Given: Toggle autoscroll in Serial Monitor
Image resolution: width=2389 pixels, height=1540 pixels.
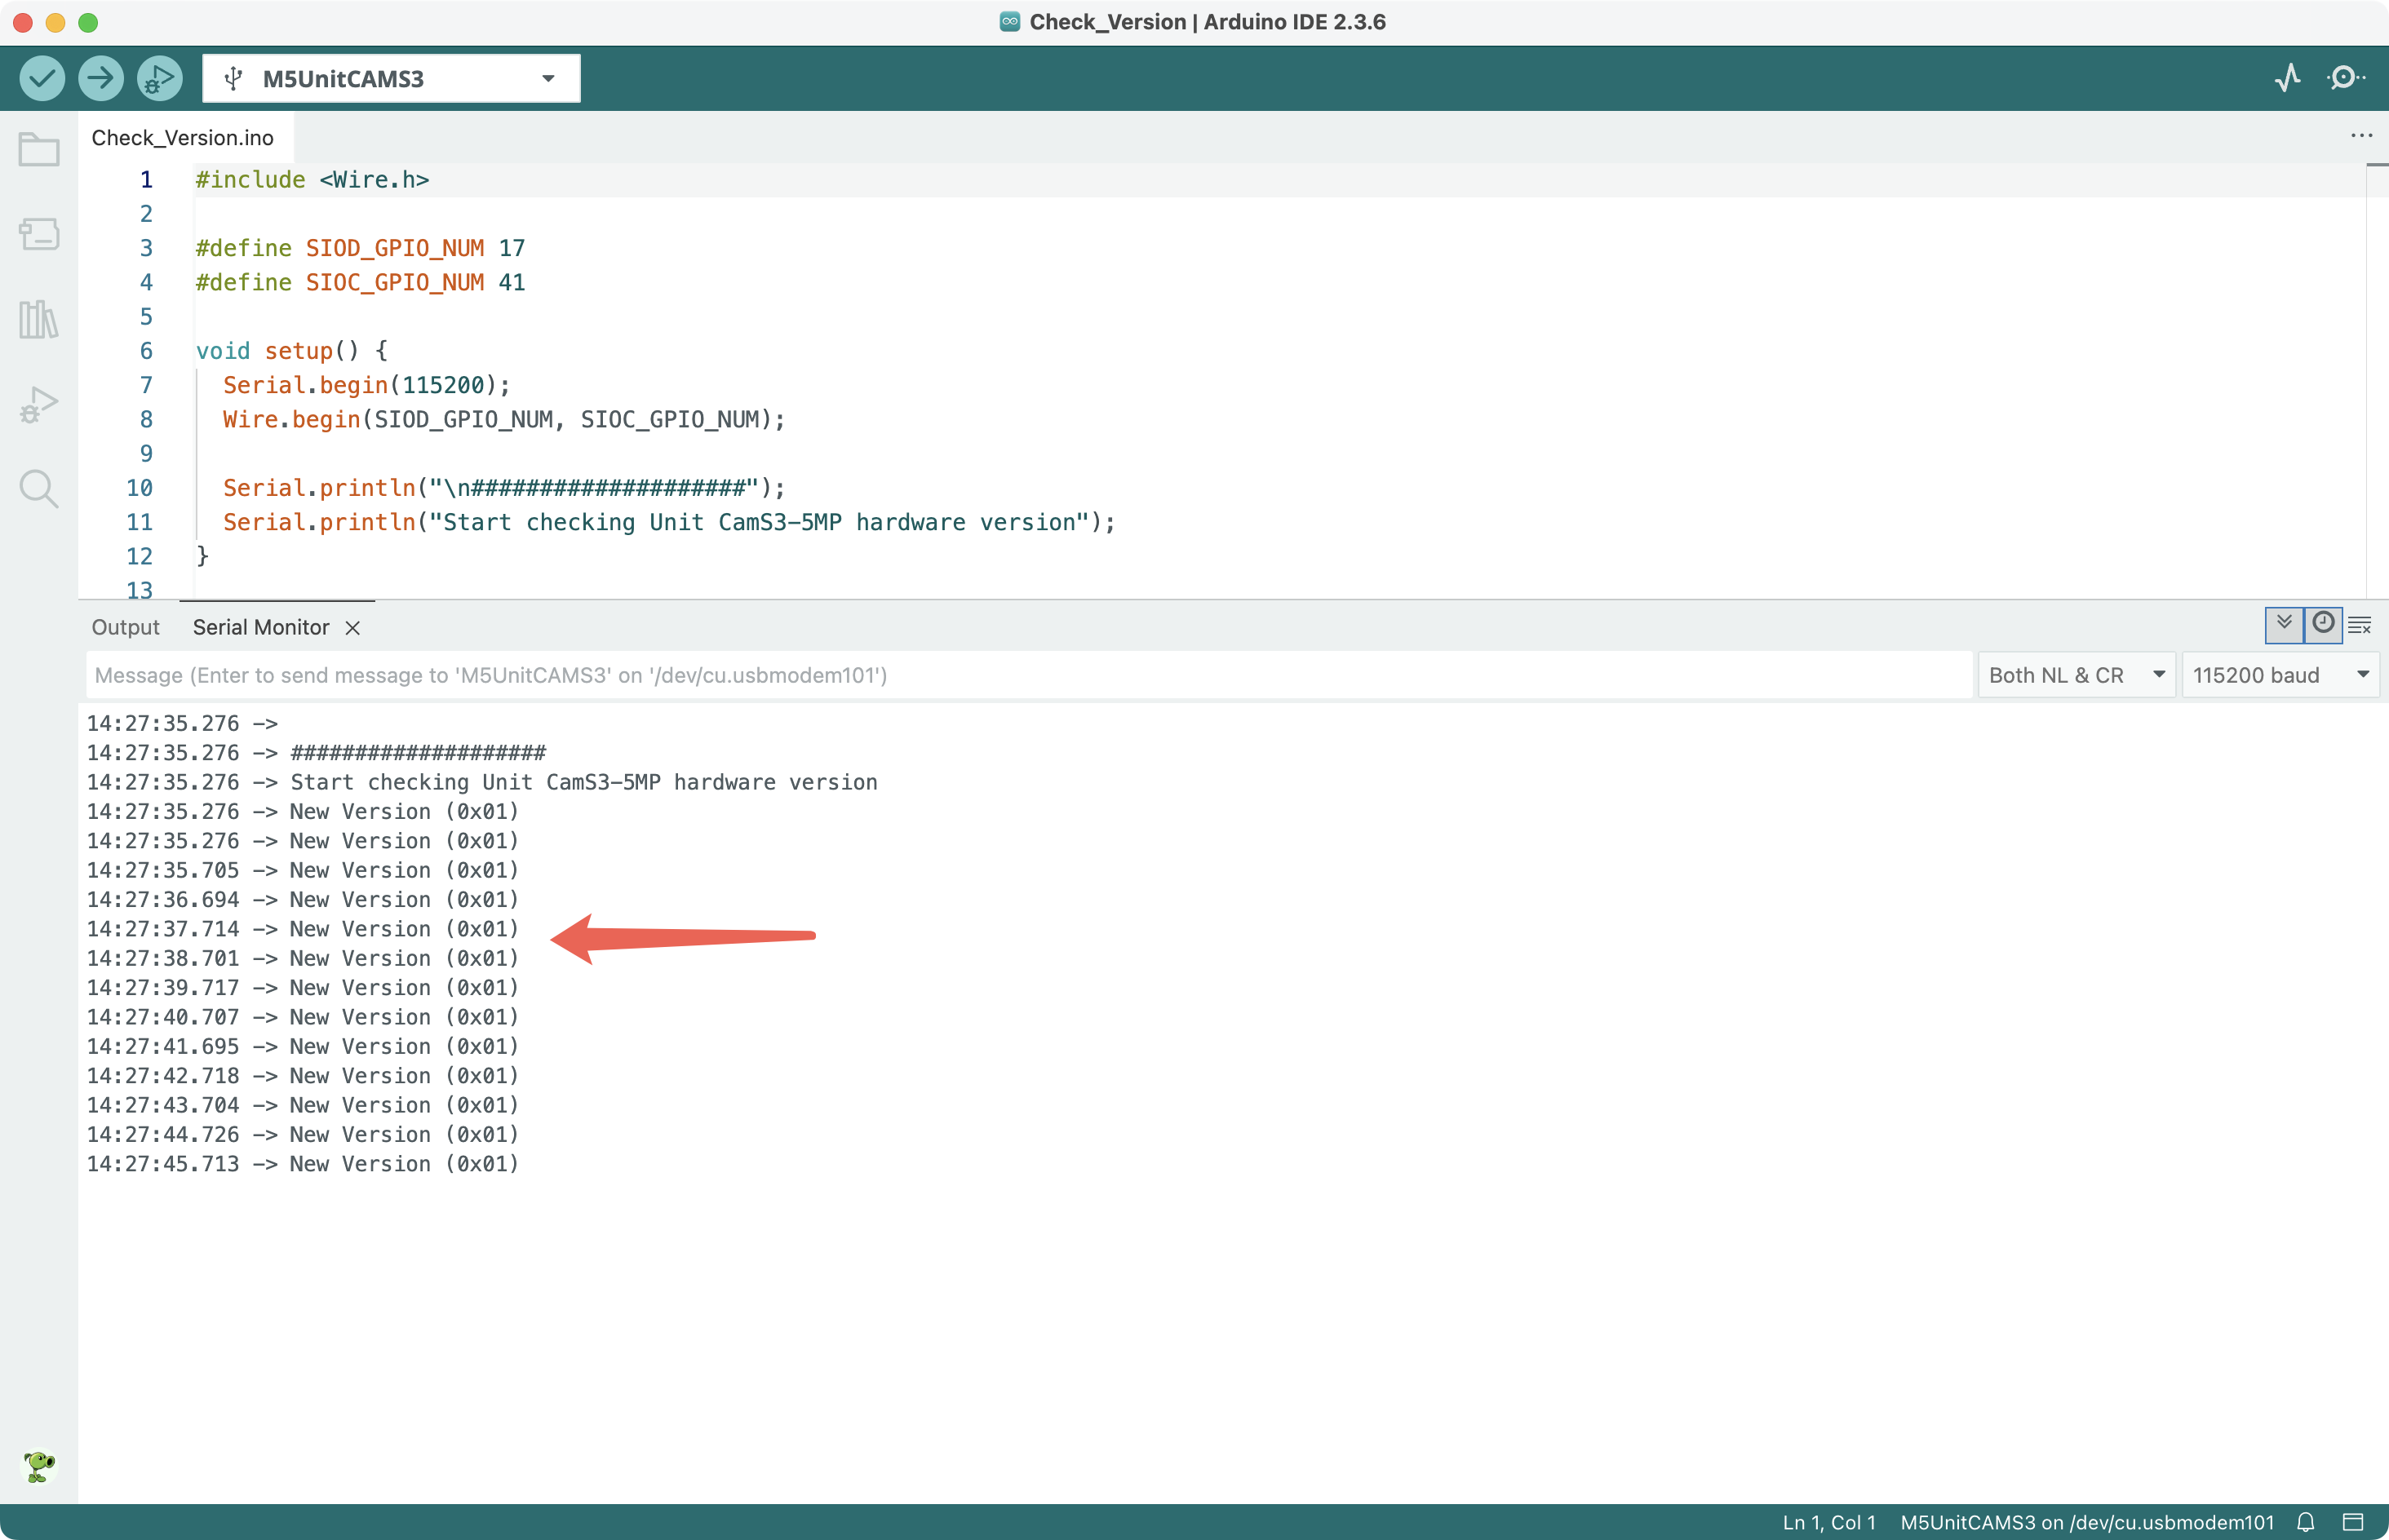Looking at the screenshot, I should (x=2284, y=624).
